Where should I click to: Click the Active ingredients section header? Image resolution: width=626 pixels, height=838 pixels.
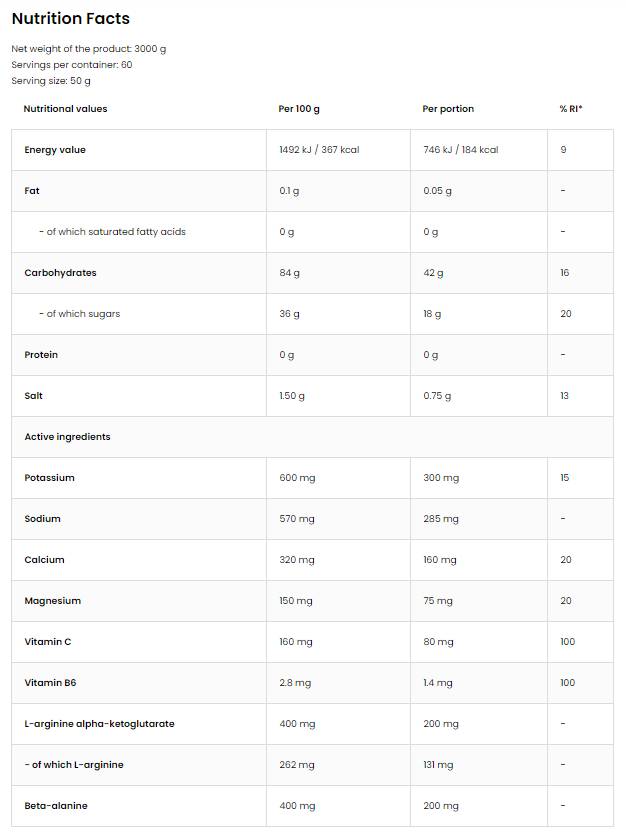point(67,437)
